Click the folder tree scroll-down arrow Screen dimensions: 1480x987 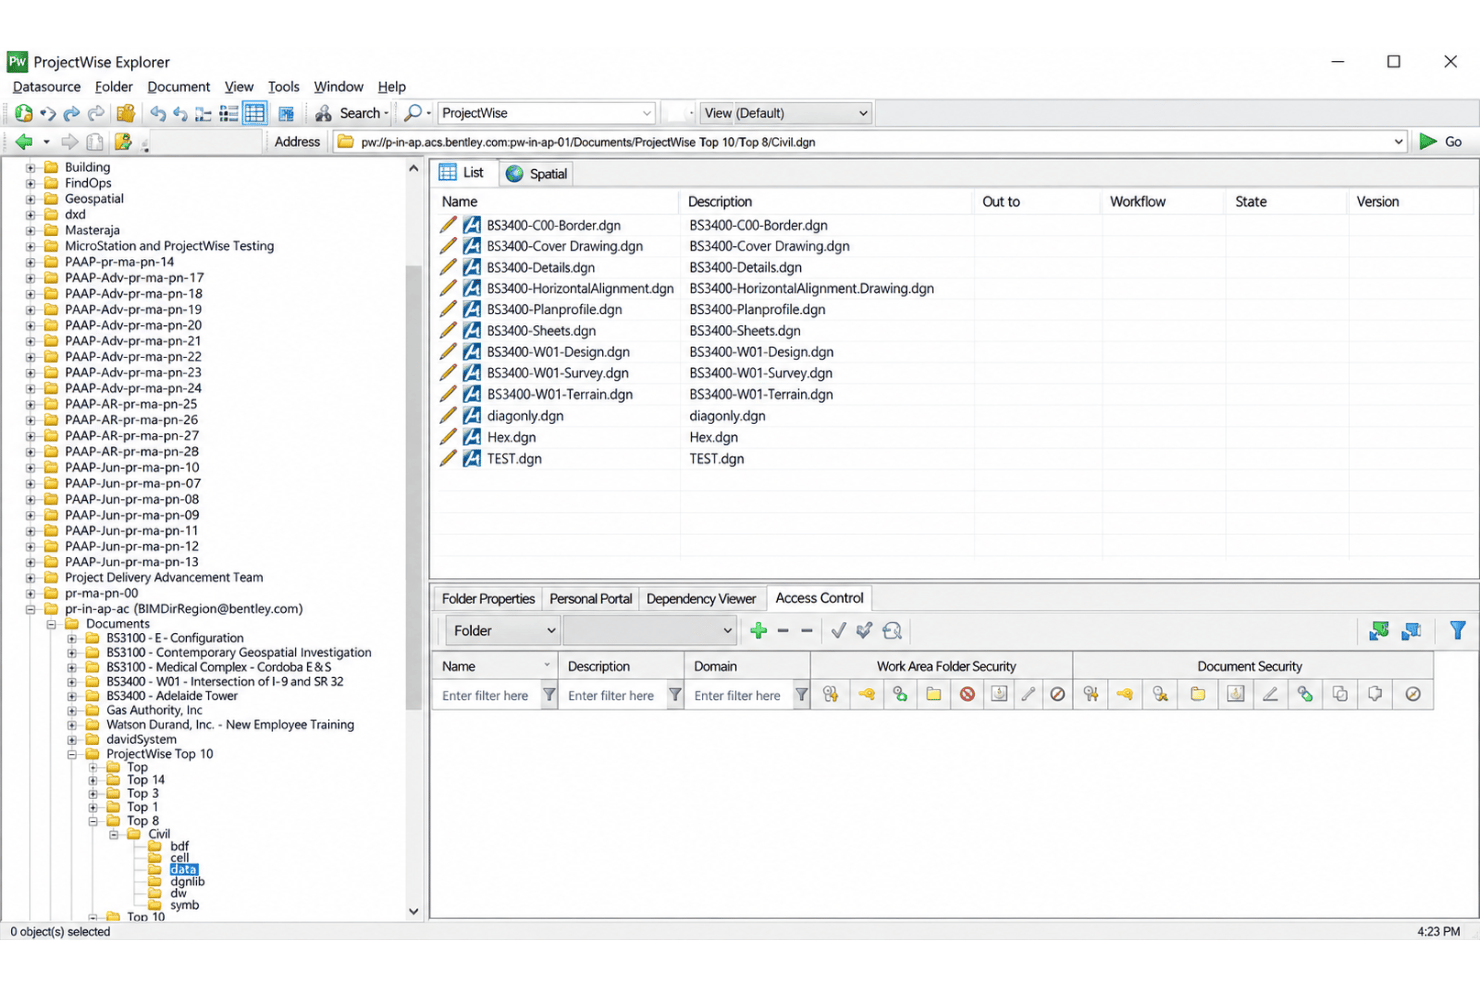[x=414, y=912]
